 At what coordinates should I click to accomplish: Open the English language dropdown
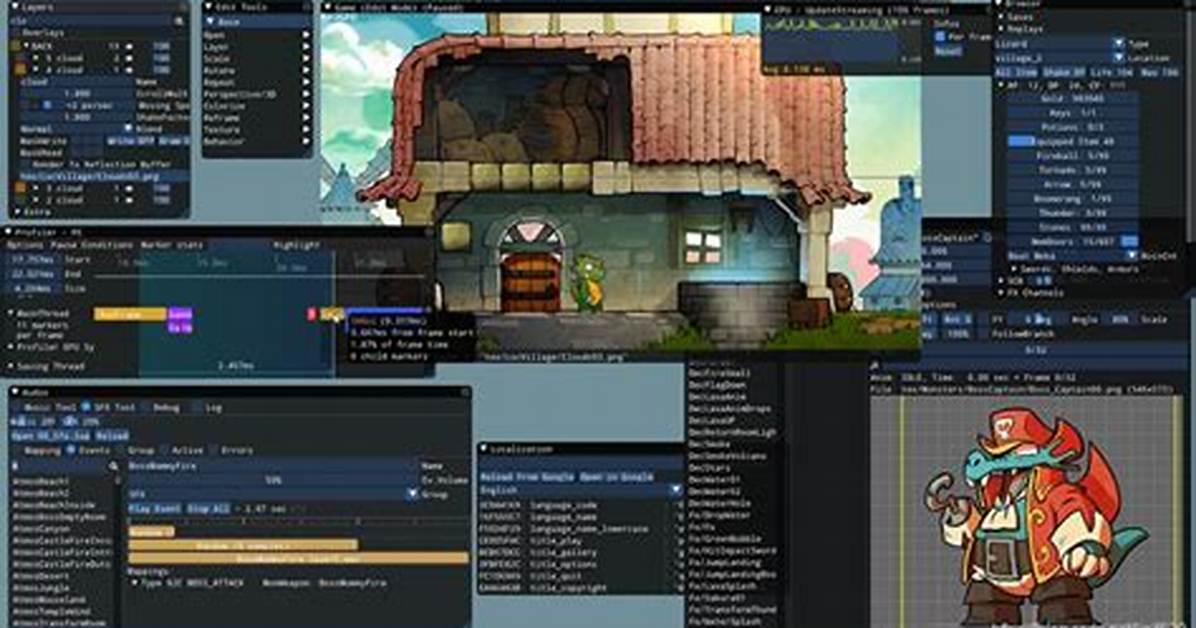click(x=580, y=490)
